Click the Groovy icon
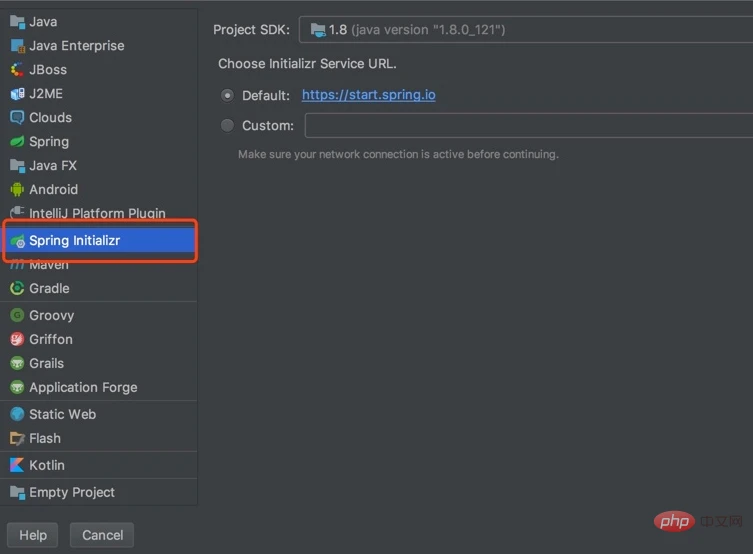 tap(17, 315)
